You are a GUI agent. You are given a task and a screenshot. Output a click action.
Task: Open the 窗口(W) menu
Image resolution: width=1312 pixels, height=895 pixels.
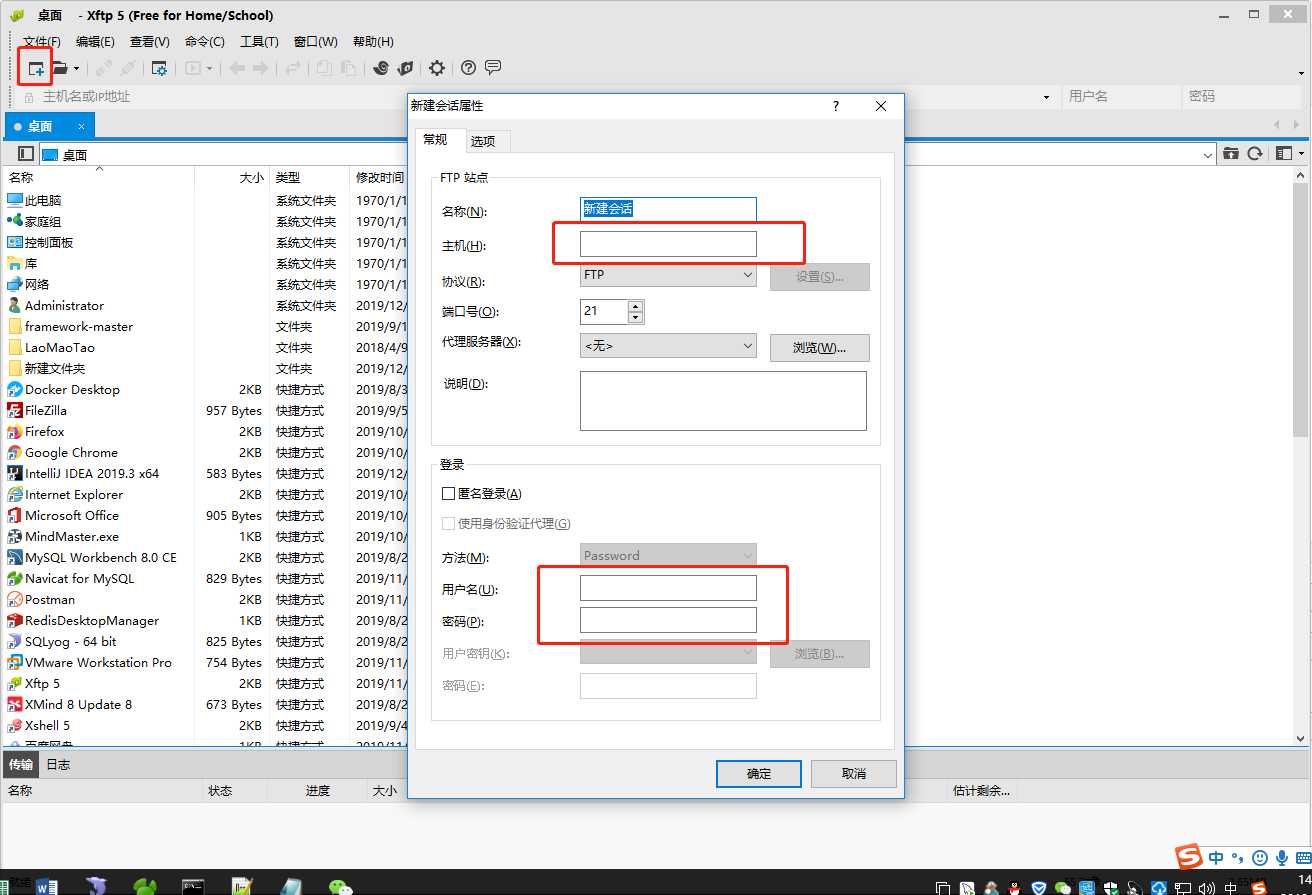(316, 42)
